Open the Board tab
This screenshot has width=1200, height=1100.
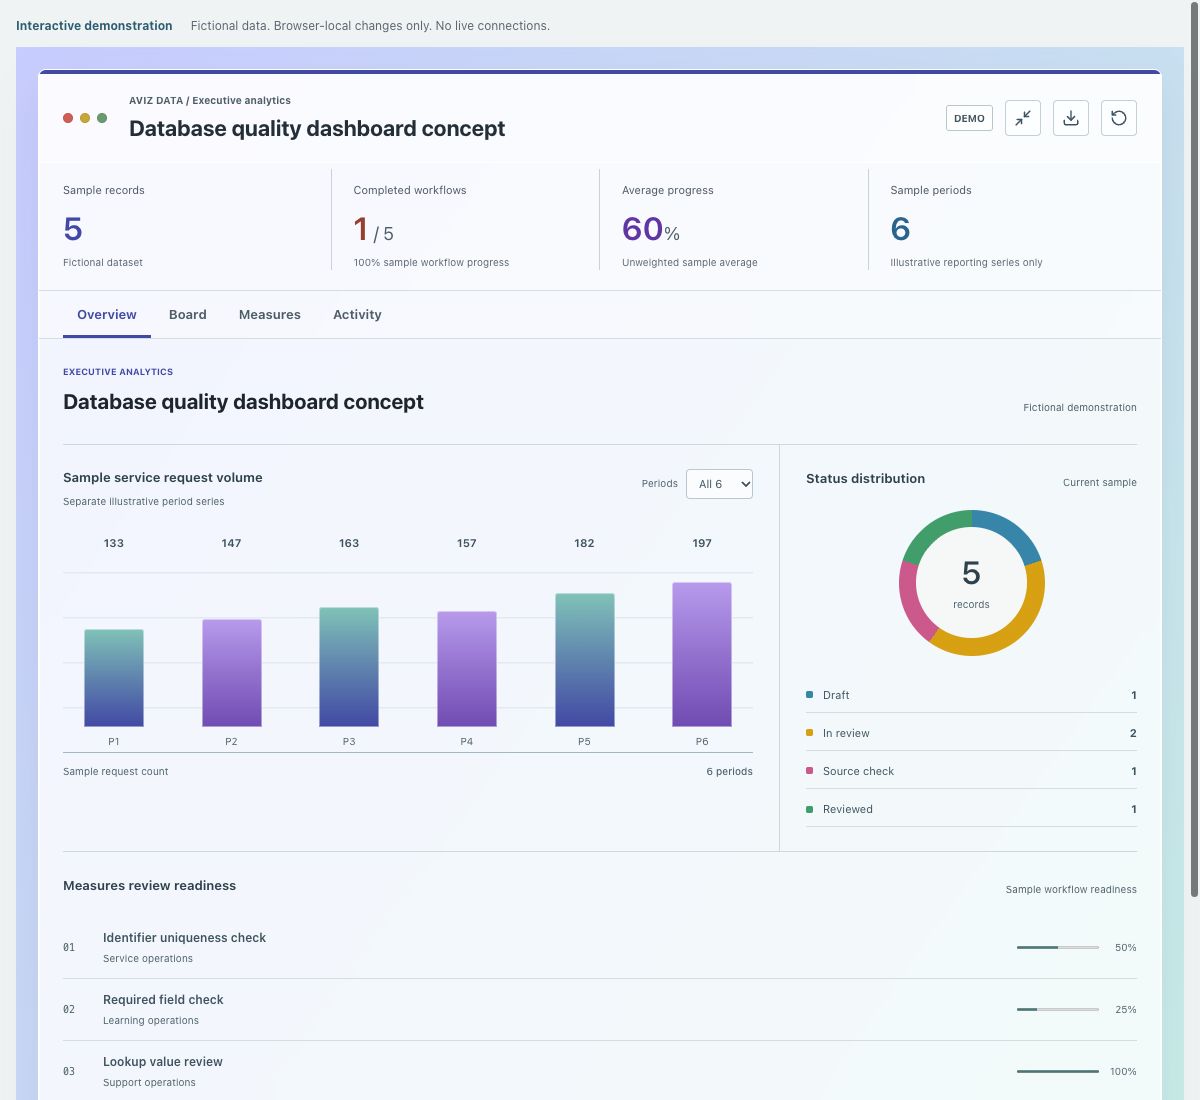click(188, 314)
